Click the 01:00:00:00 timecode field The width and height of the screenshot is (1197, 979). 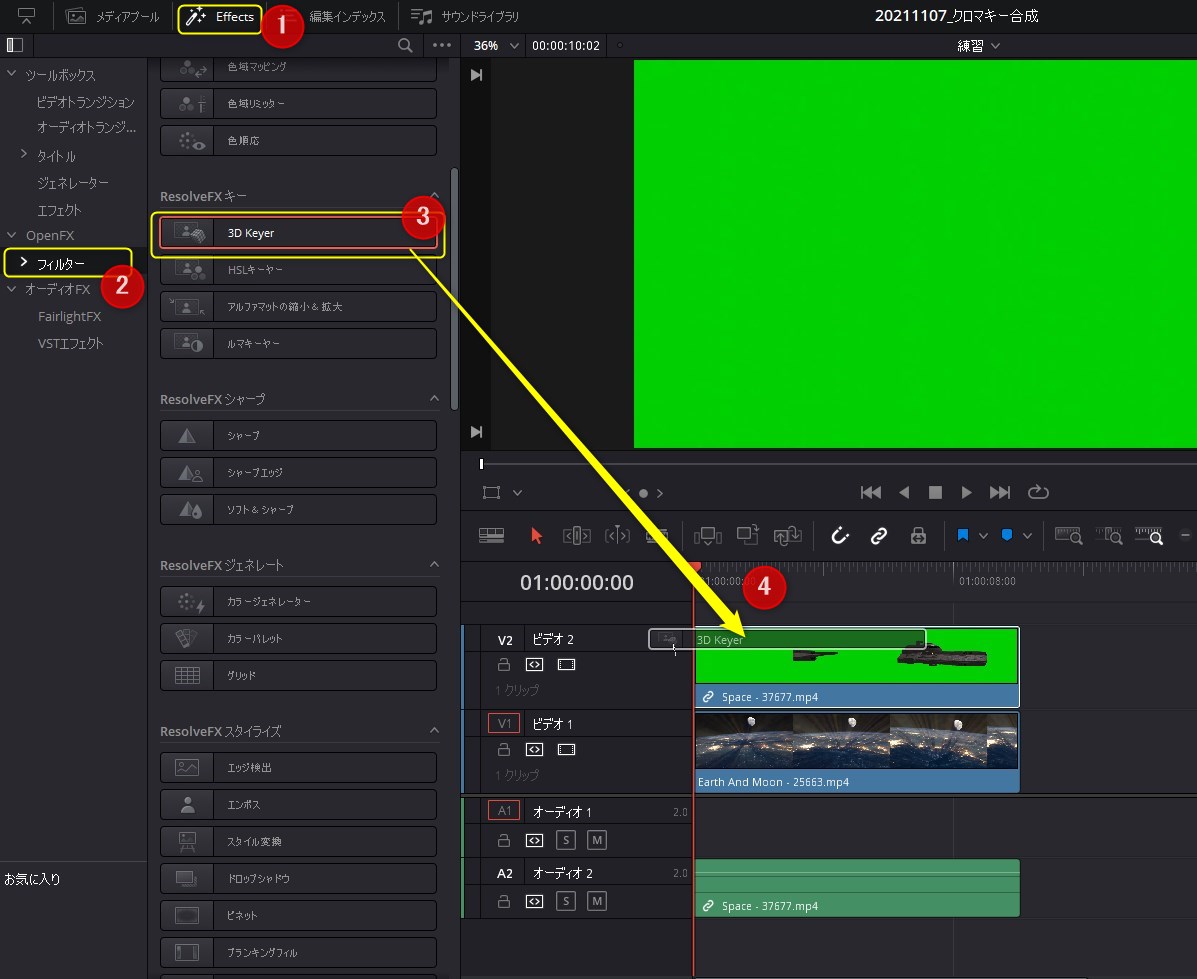point(577,583)
